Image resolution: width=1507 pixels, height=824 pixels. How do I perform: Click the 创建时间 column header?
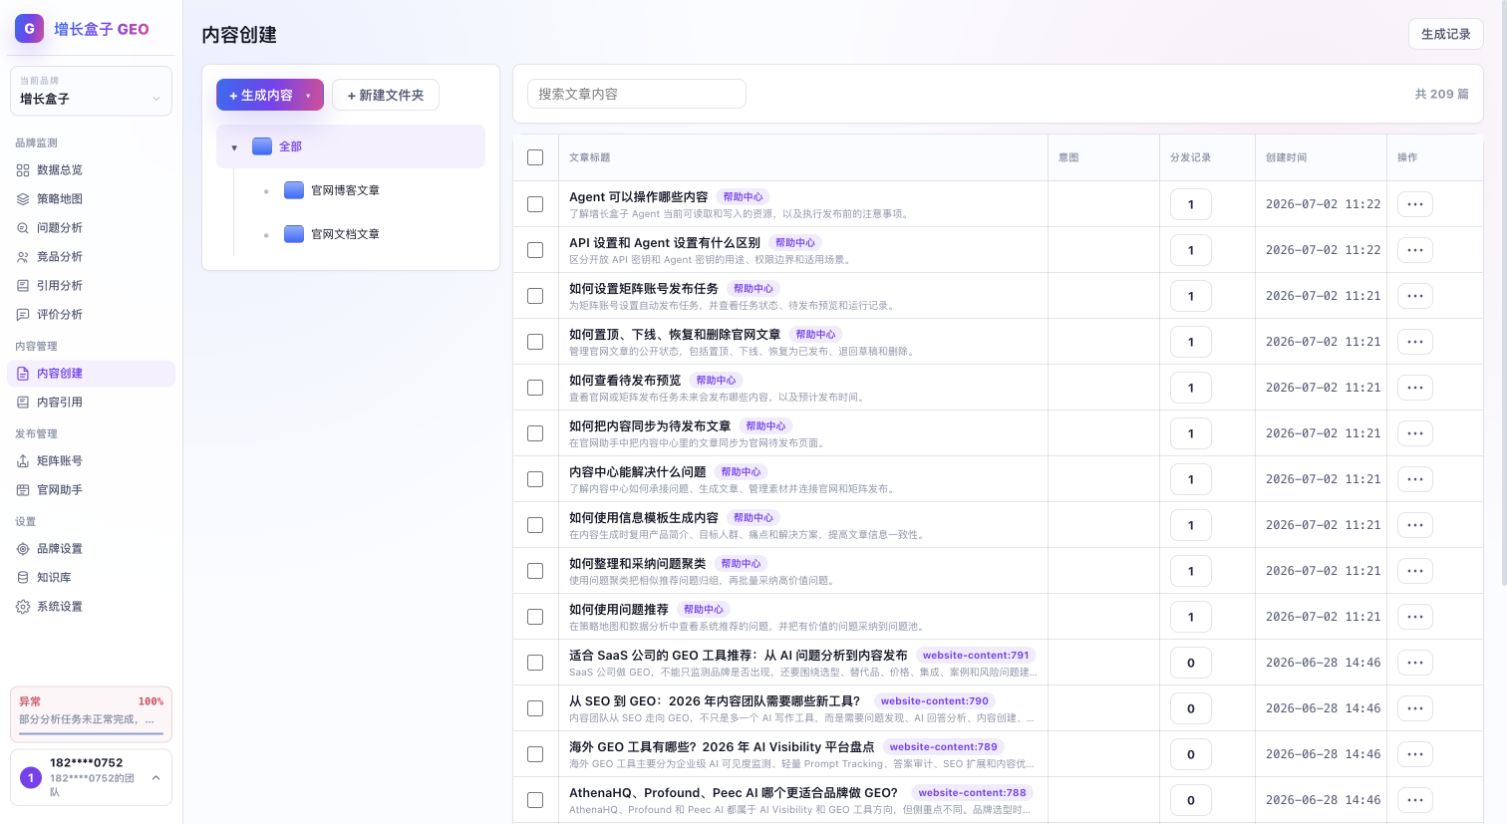click(x=1286, y=158)
